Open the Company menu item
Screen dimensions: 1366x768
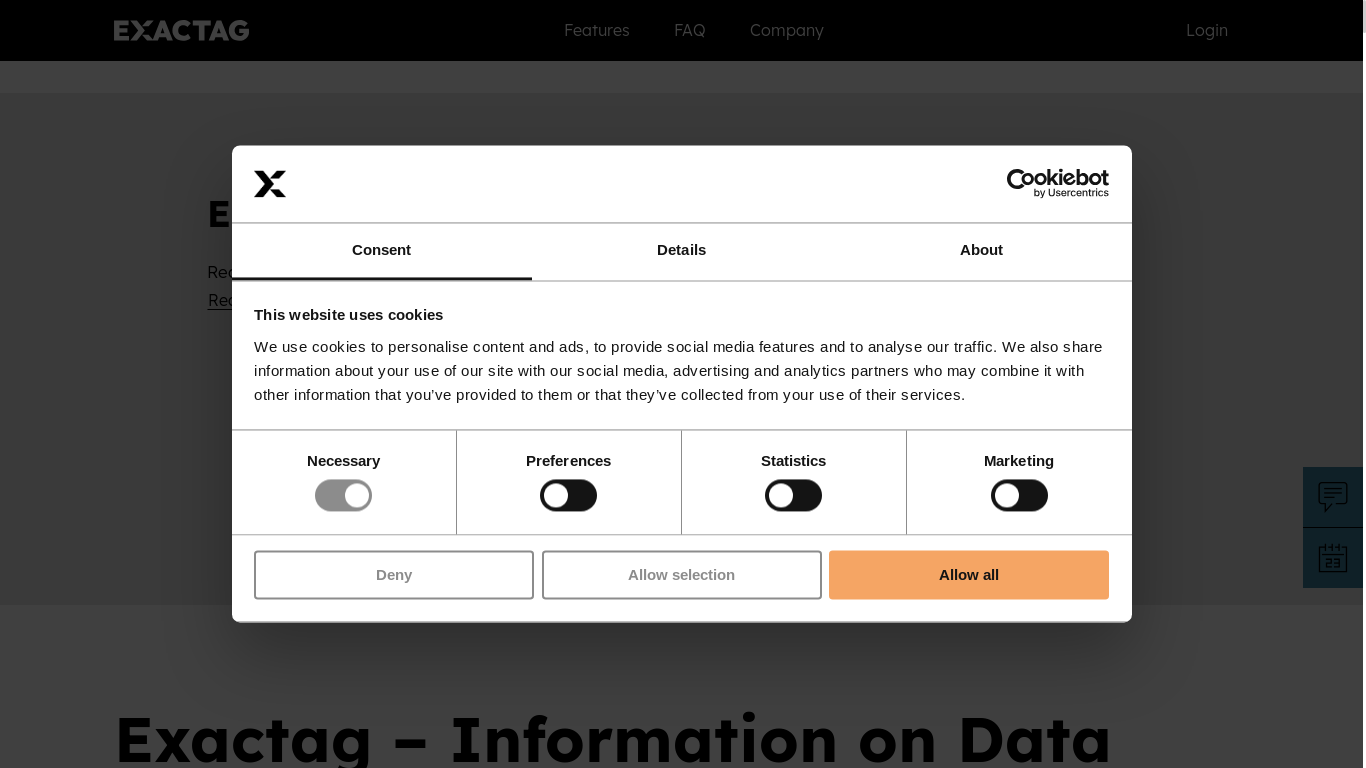coord(787,30)
